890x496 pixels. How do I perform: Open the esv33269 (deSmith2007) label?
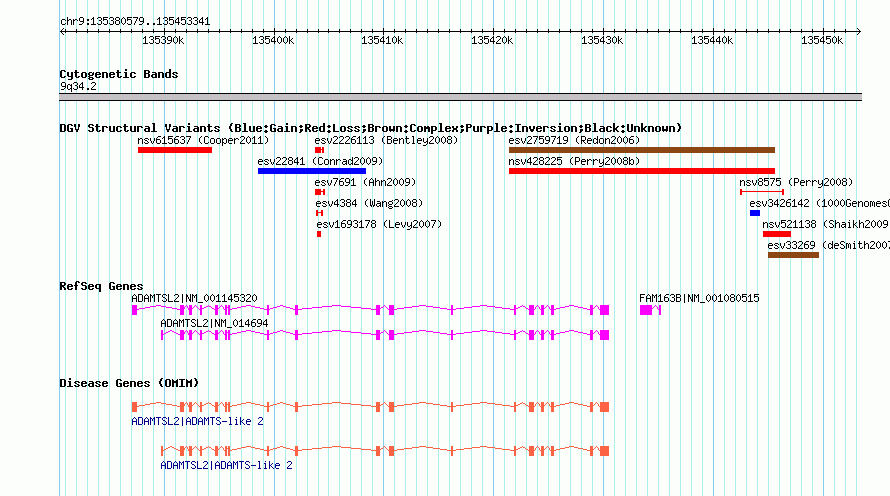pos(829,245)
